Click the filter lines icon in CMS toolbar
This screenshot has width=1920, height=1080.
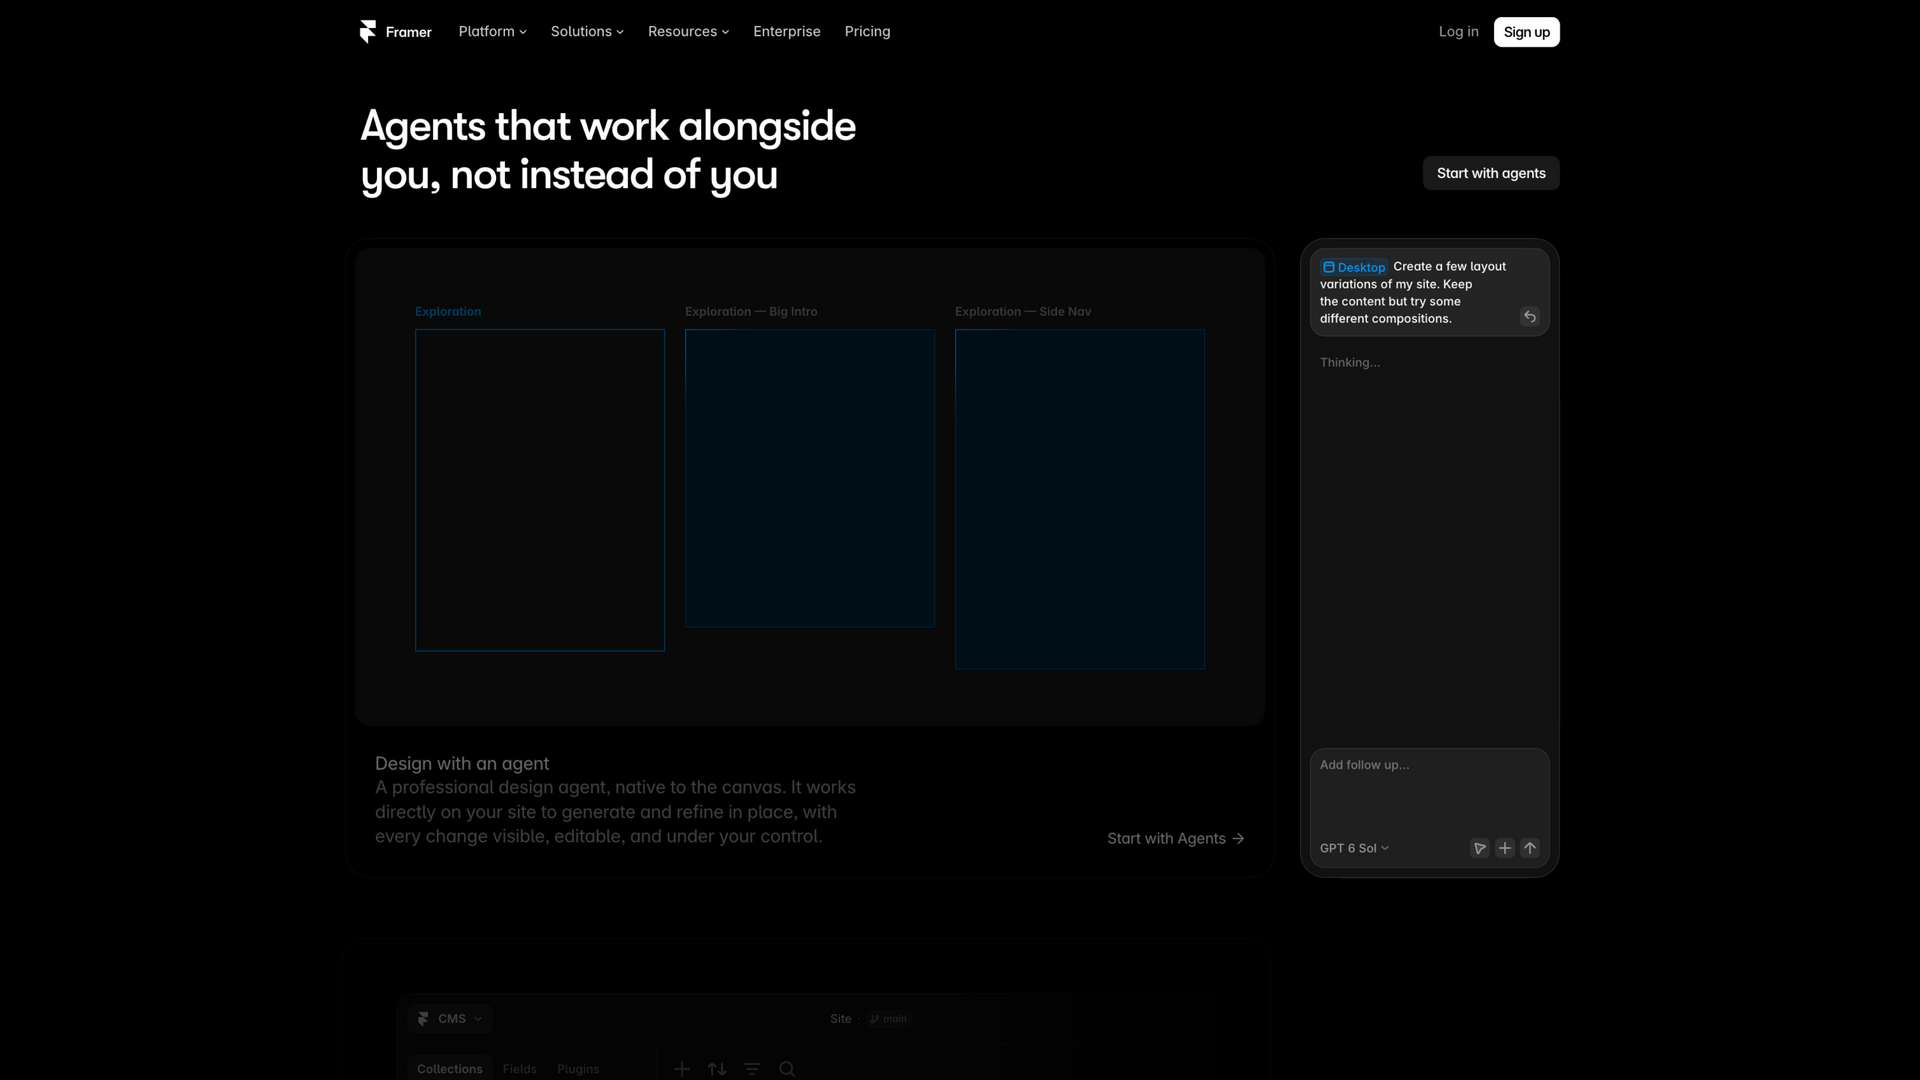point(752,1069)
